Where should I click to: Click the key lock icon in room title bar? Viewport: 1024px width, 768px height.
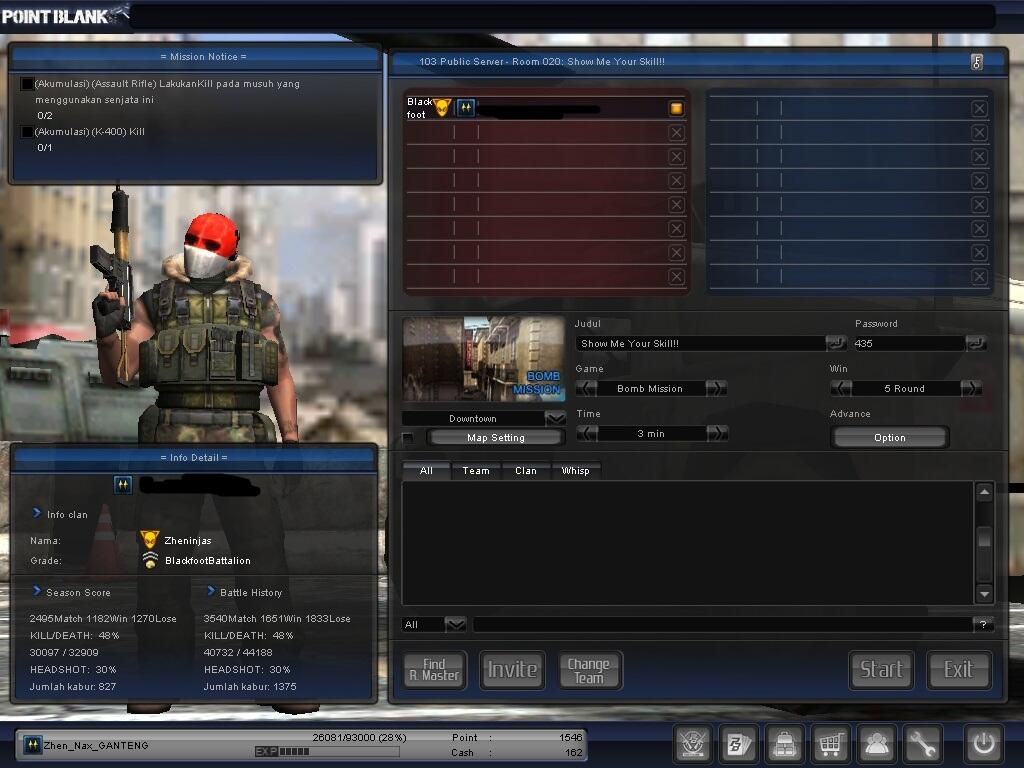(977, 62)
